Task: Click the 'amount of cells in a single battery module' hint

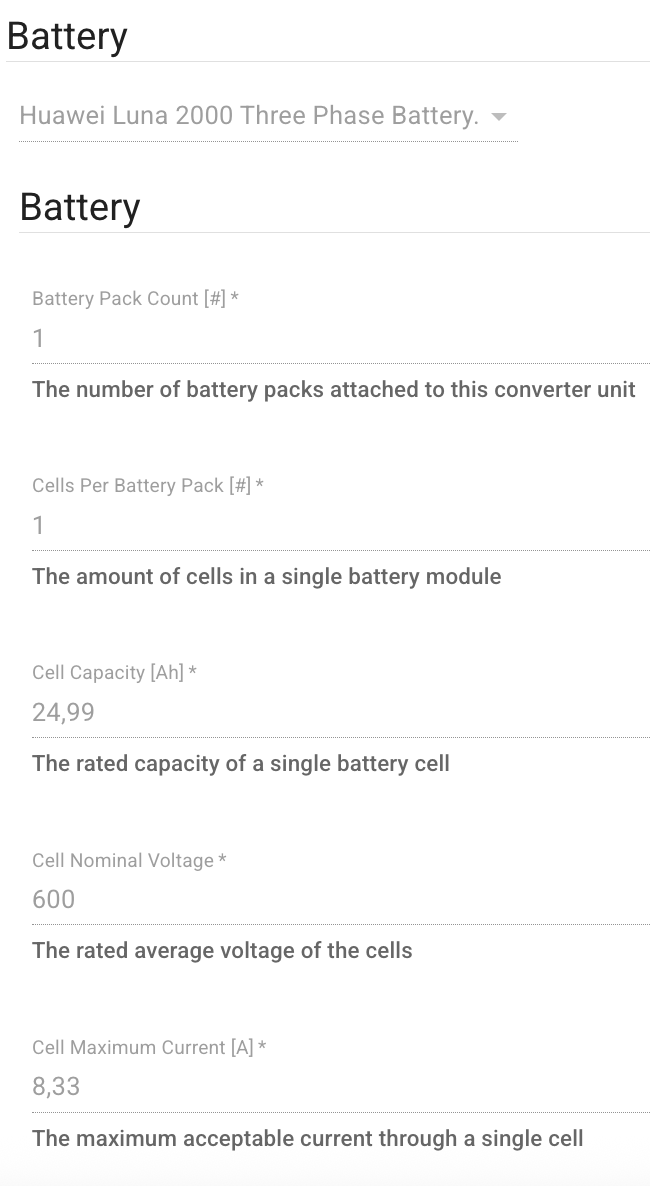Action: pos(267,577)
